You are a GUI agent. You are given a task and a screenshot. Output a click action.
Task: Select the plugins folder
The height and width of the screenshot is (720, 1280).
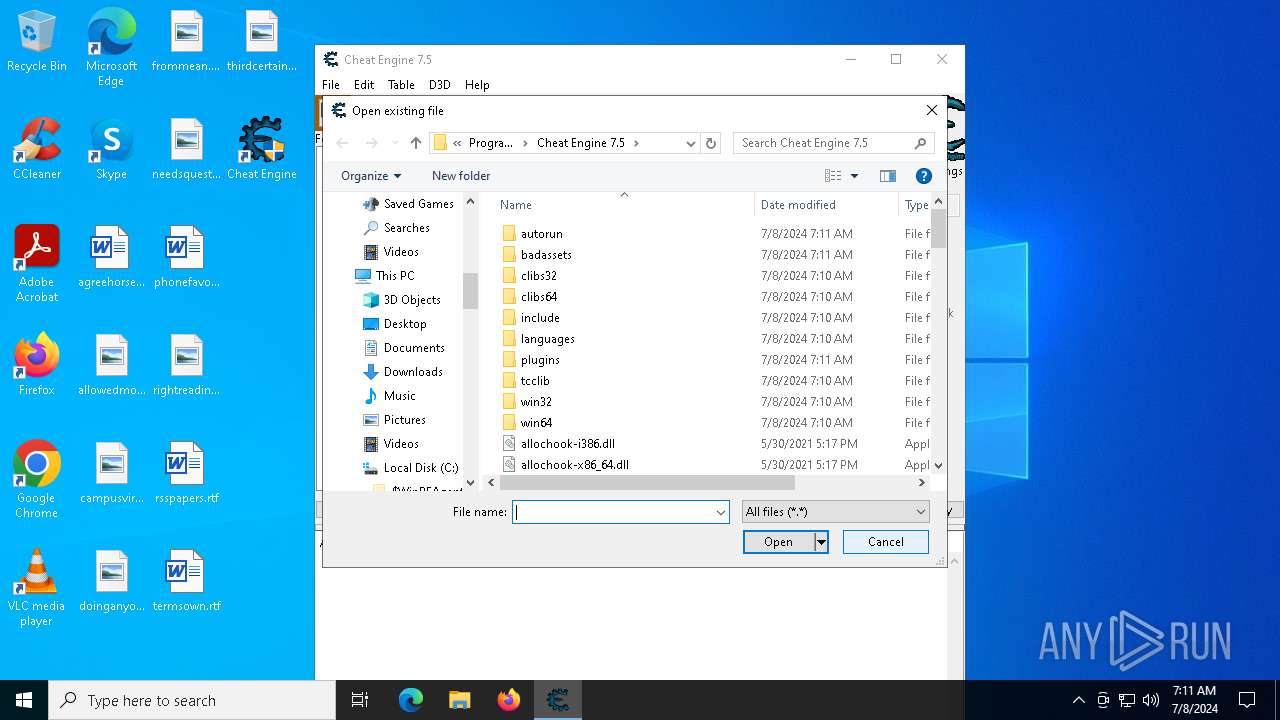point(540,360)
